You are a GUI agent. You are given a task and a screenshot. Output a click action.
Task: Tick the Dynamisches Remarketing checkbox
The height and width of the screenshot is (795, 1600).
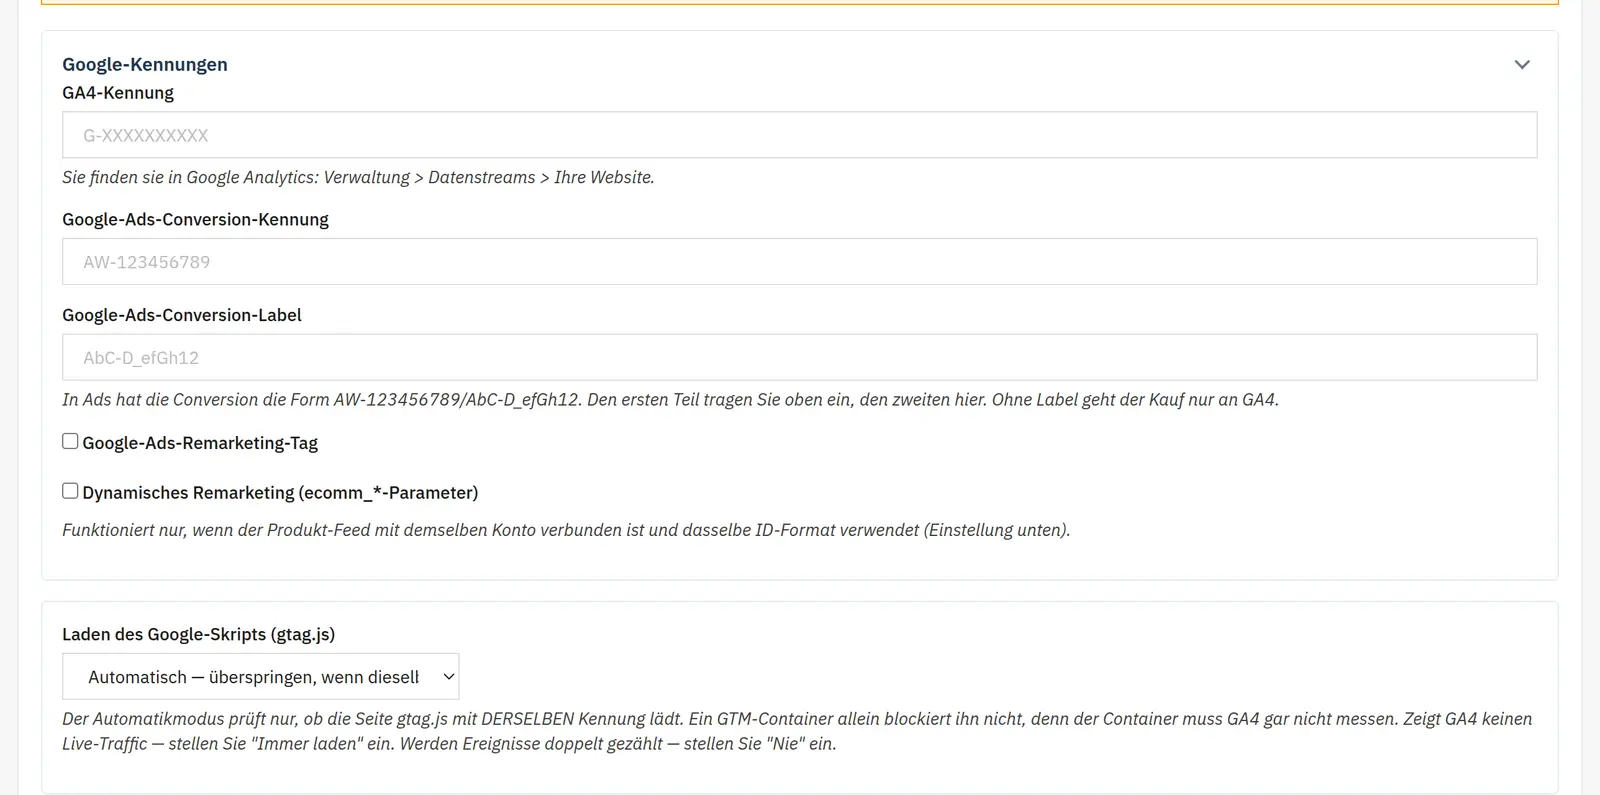(x=70, y=491)
